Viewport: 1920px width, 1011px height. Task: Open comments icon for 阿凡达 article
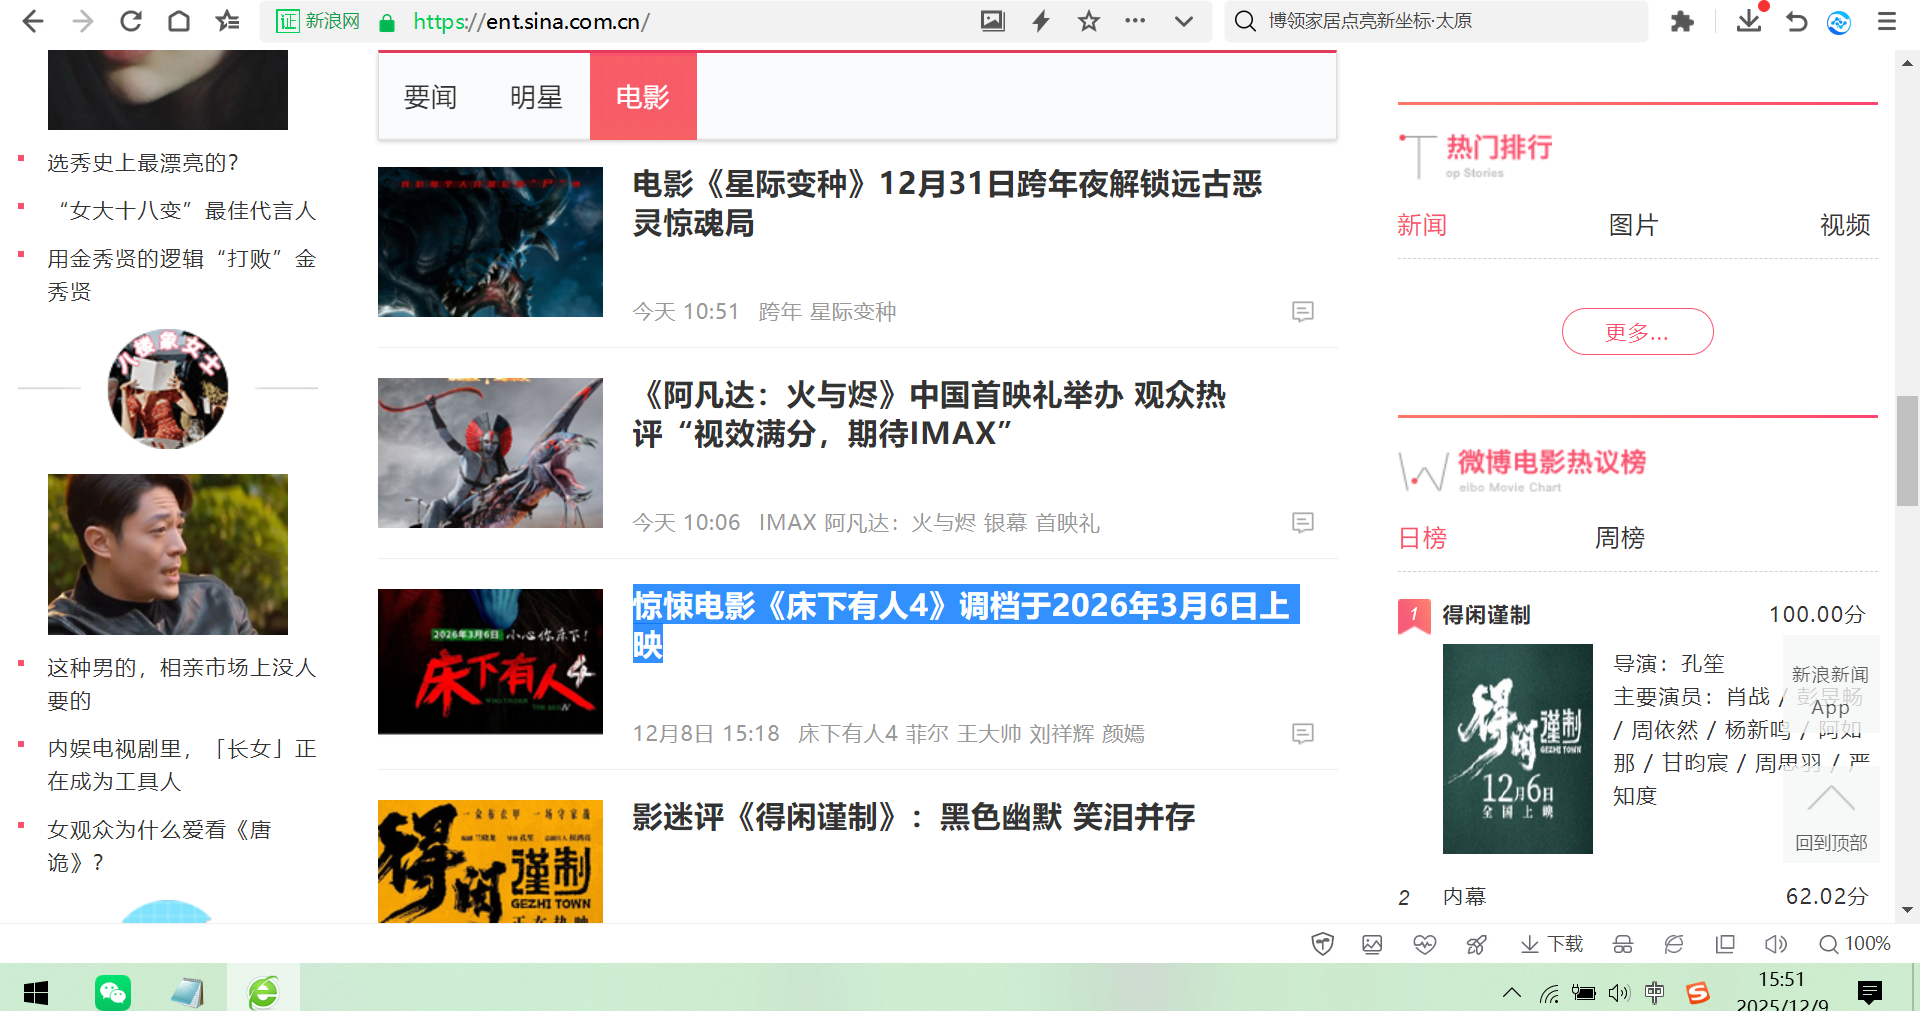point(1302,523)
